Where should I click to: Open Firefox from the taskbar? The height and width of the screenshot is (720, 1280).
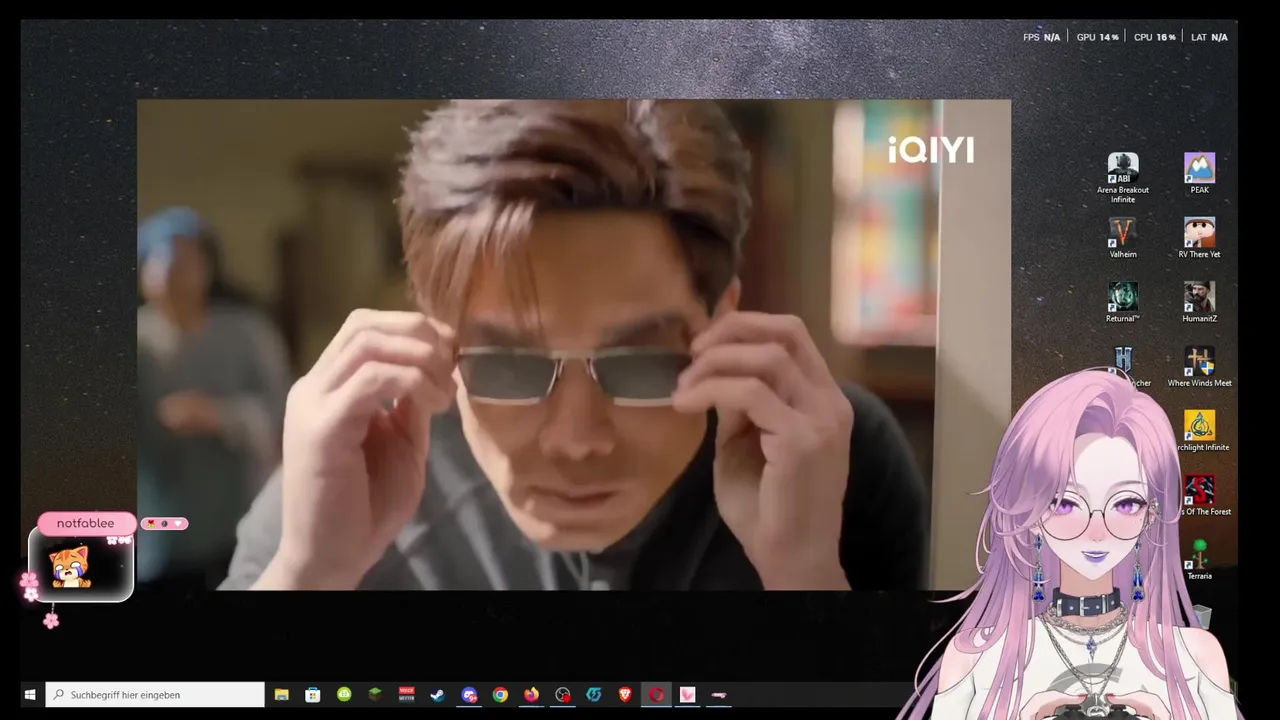click(x=531, y=694)
